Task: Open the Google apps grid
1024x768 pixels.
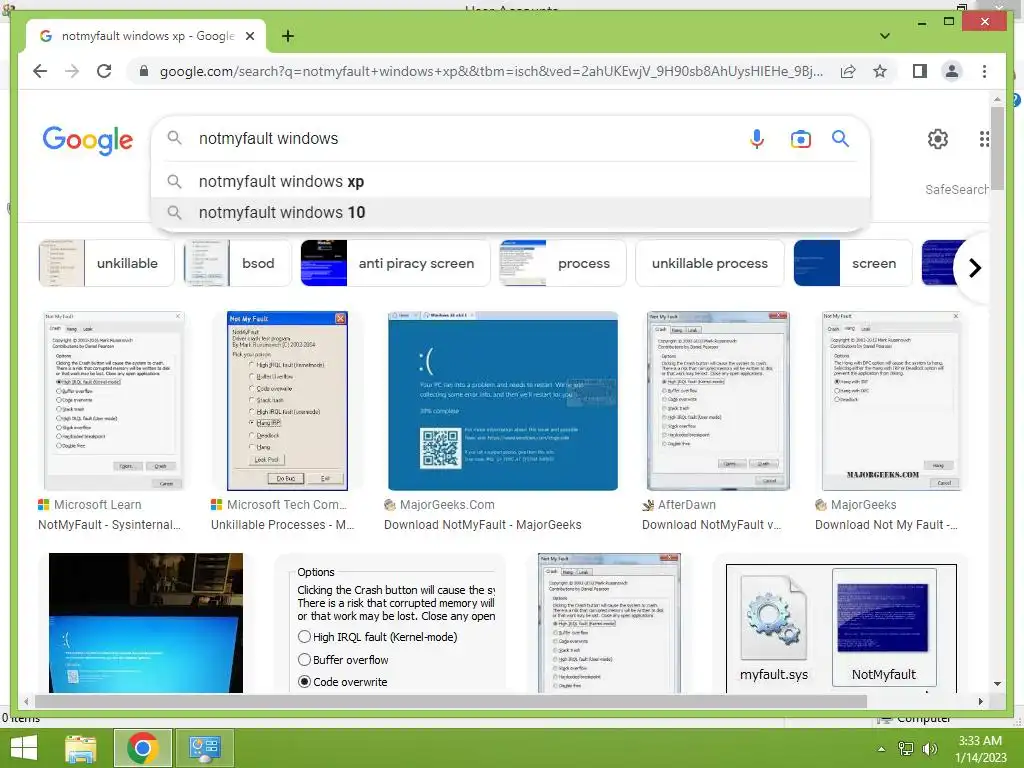Action: [x=984, y=138]
